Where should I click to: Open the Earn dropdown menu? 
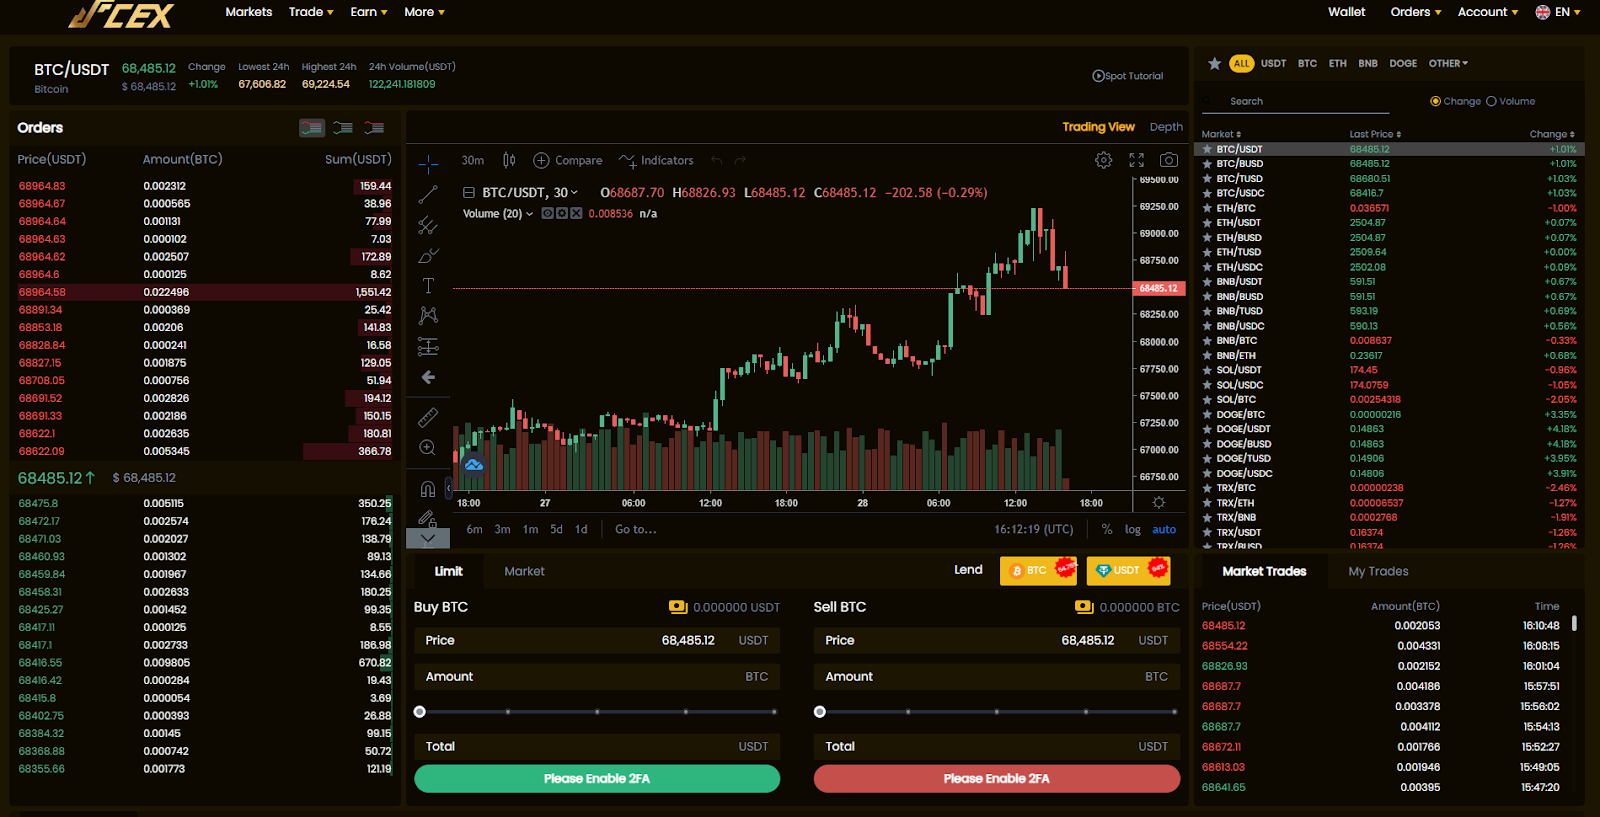(x=369, y=12)
